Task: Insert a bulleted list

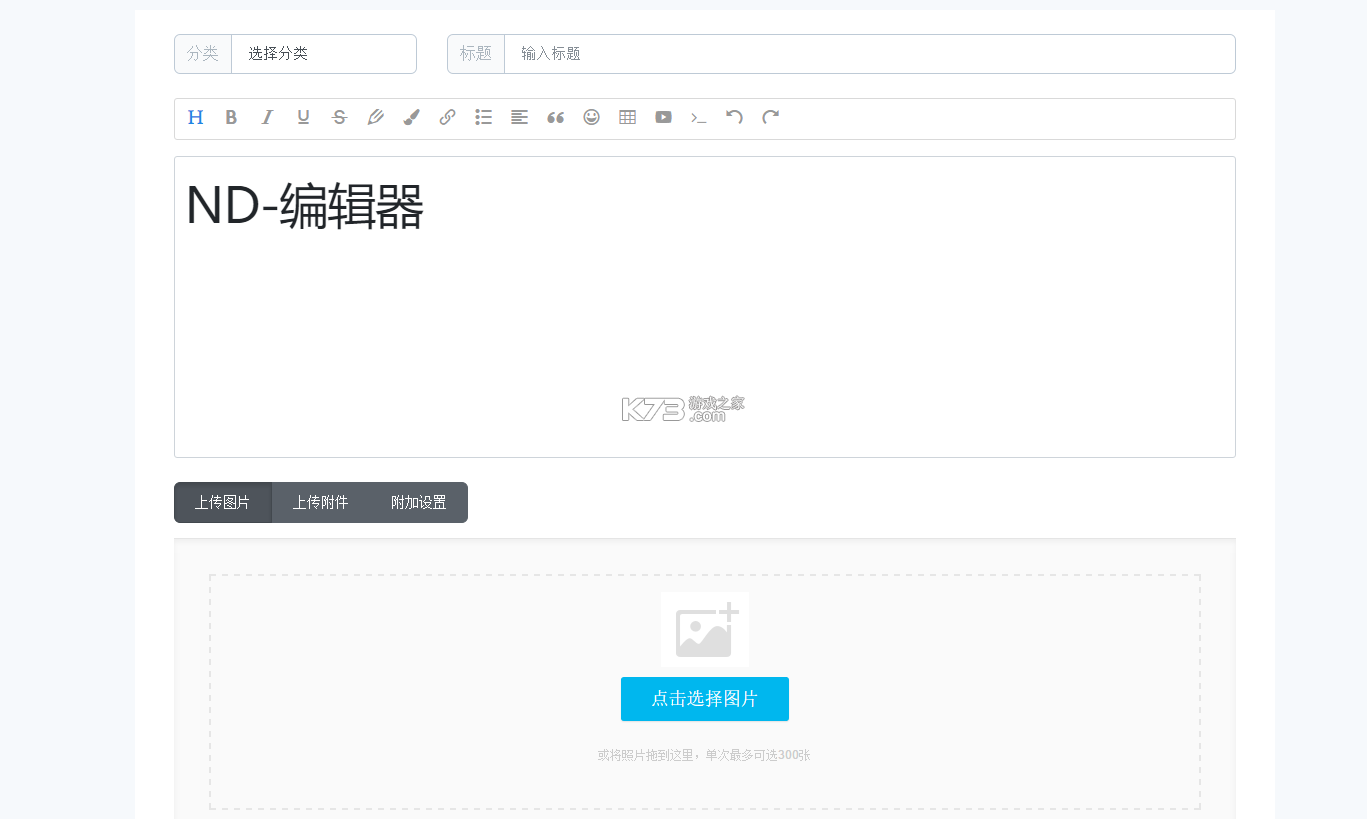Action: 483,117
